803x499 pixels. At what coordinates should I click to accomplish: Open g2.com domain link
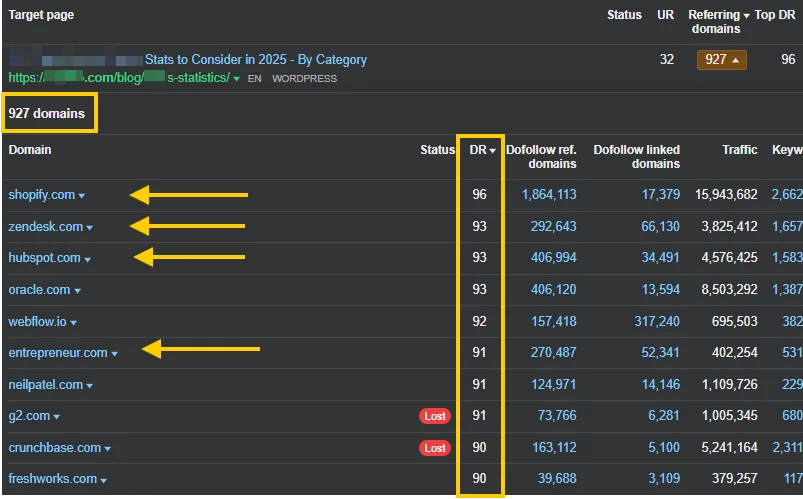[29, 416]
